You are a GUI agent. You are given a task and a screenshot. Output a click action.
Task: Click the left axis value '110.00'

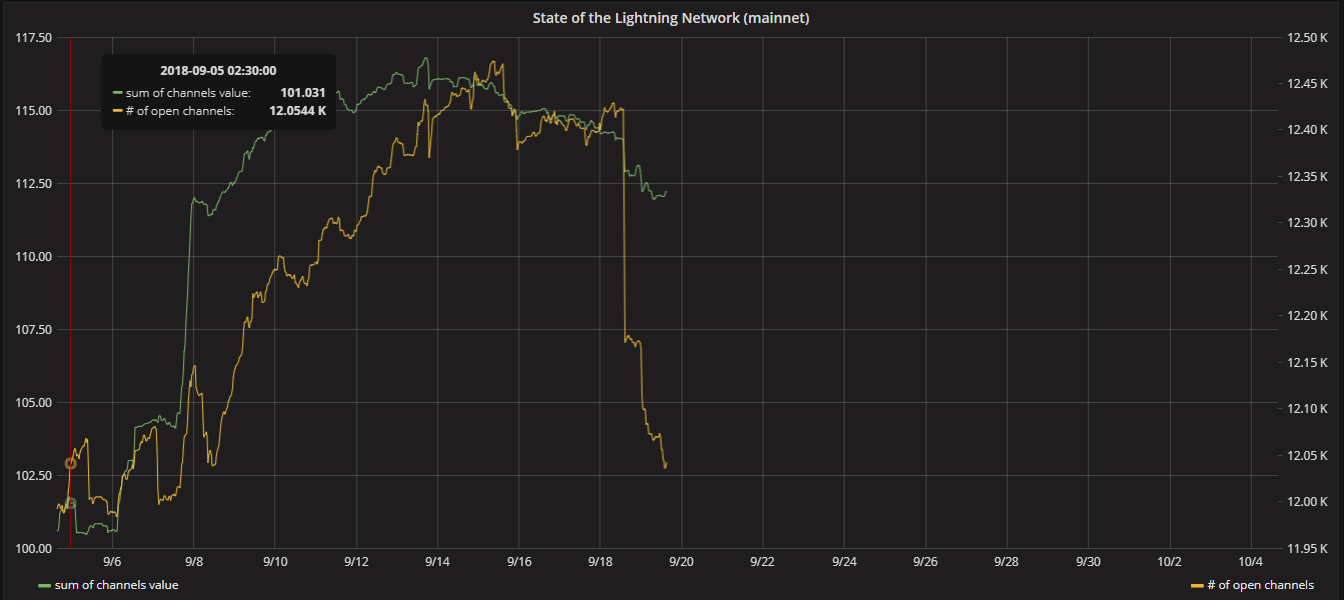click(x=34, y=256)
